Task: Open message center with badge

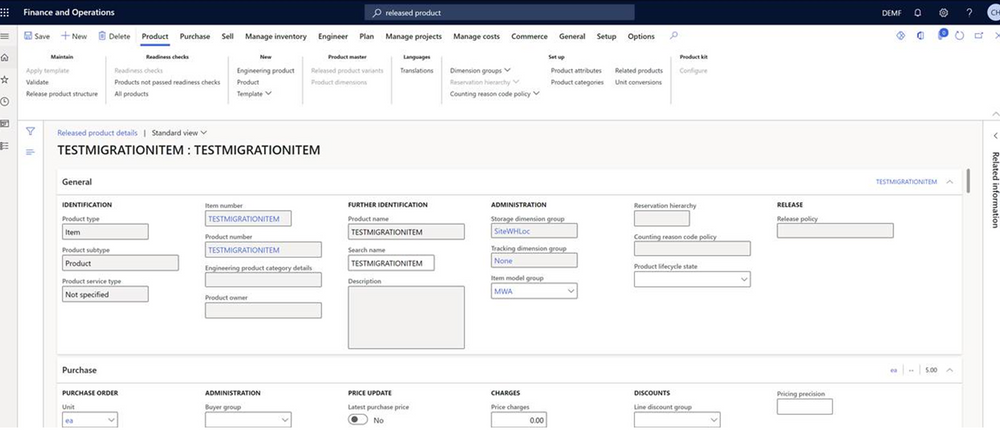Action: point(941,35)
